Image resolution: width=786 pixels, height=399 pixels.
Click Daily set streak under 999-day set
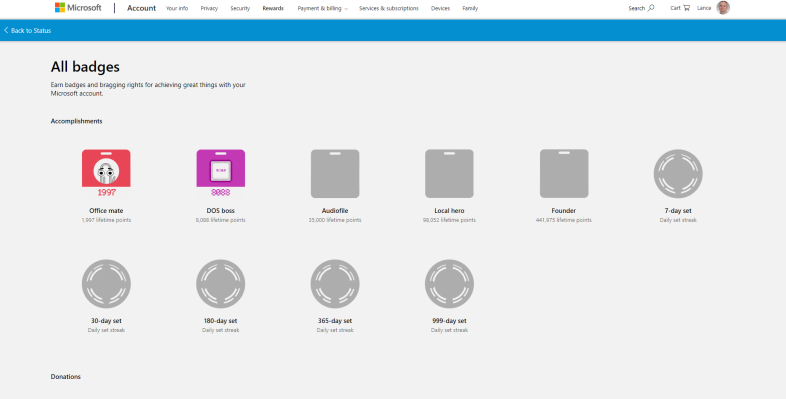(449, 330)
